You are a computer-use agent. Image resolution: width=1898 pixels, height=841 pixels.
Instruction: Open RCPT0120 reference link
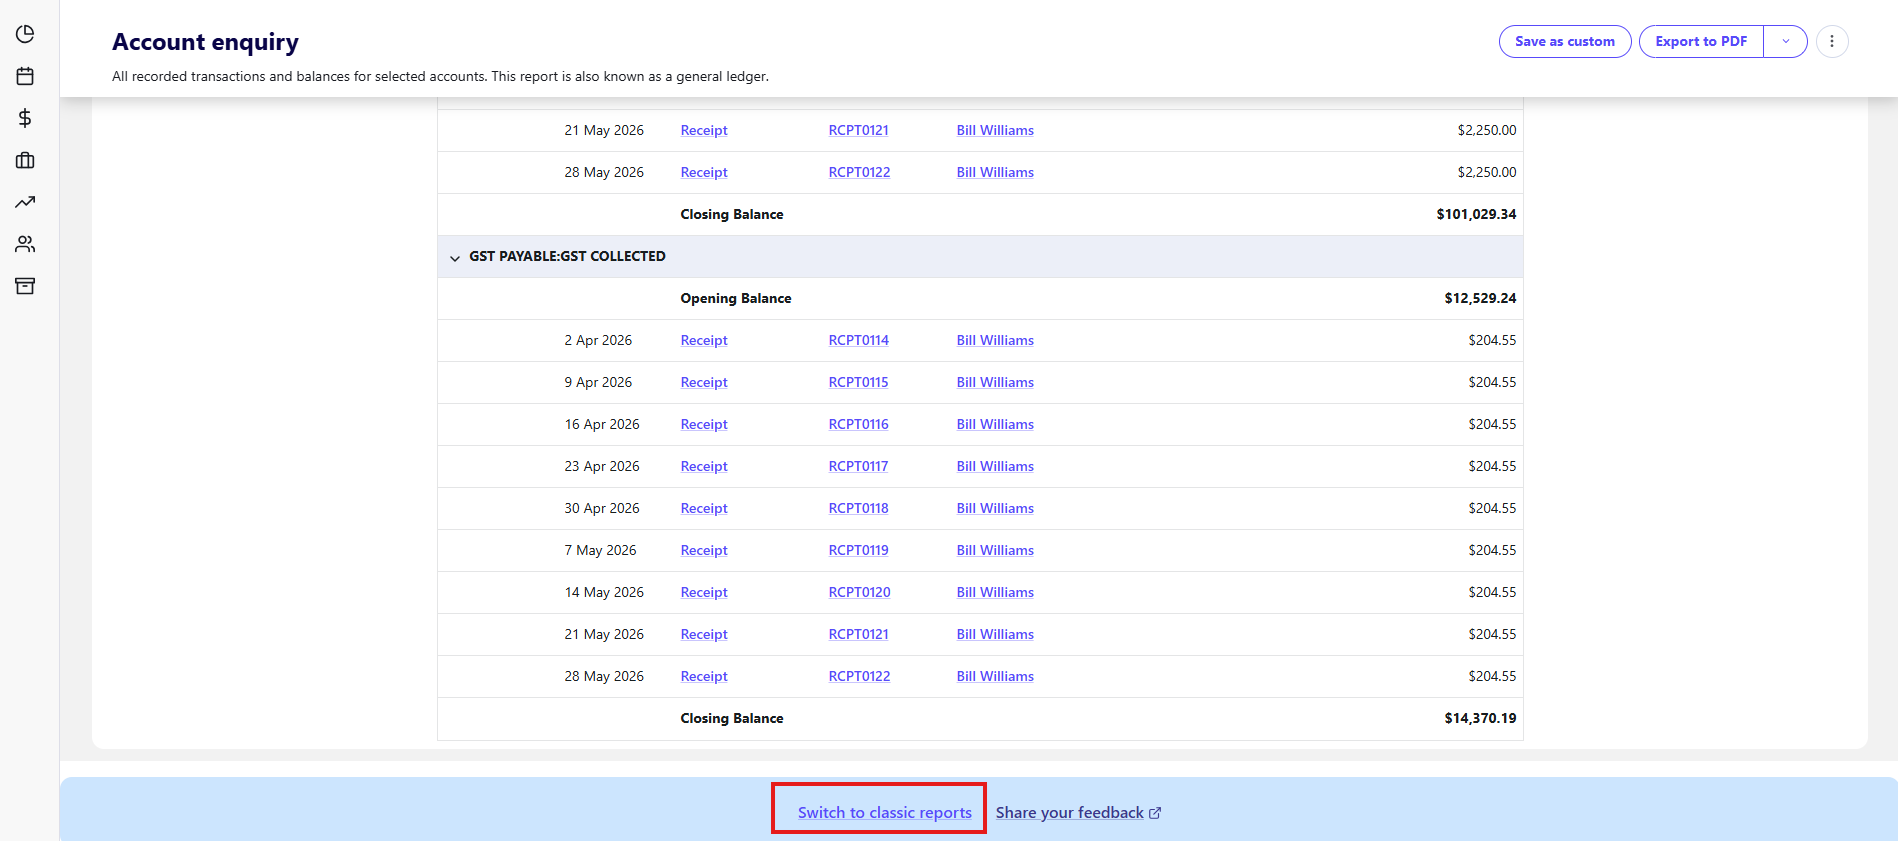coord(859,592)
